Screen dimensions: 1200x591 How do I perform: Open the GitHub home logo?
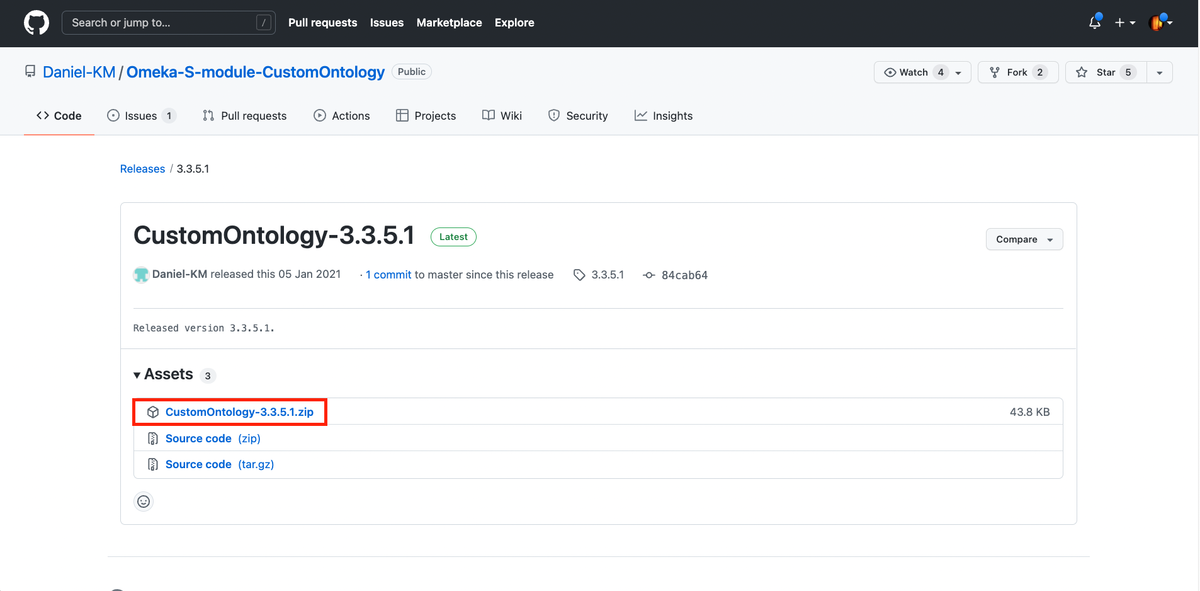coord(36,22)
